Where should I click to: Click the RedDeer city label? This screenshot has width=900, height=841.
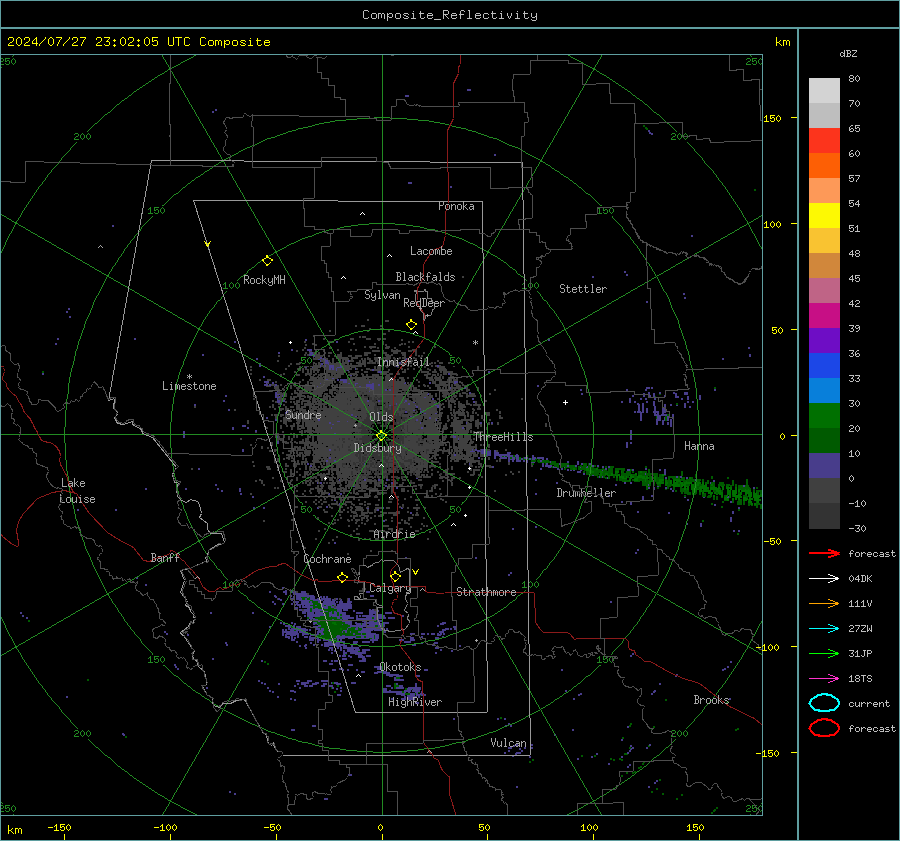(x=424, y=303)
